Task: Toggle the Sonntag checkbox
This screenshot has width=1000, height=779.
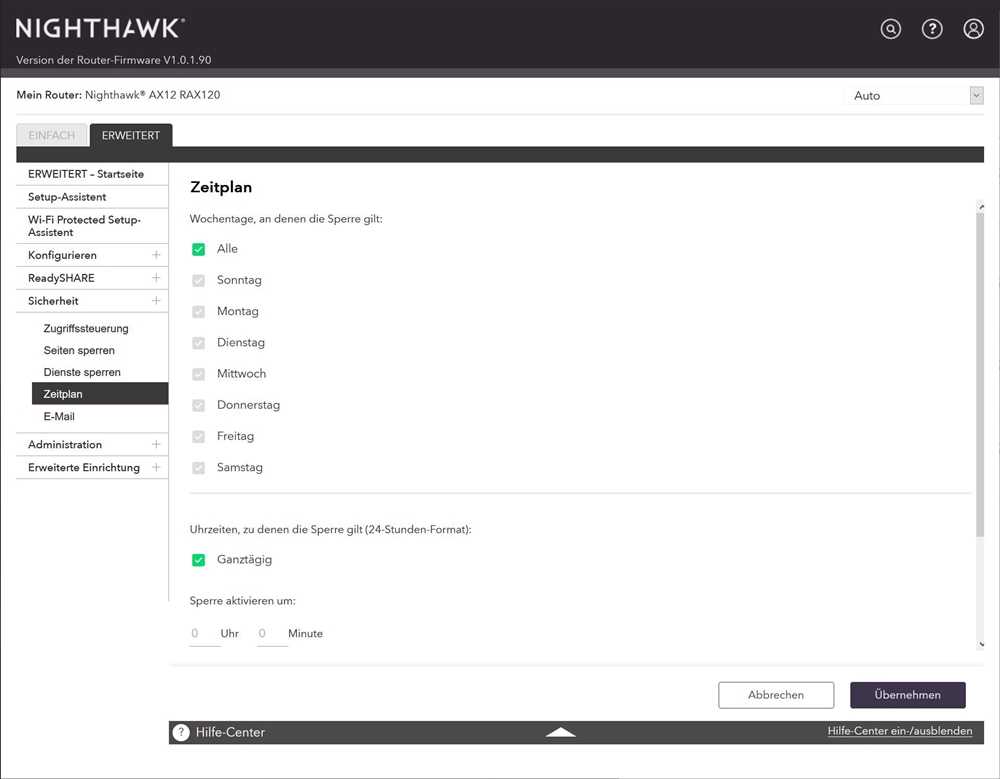Action: (198, 281)
